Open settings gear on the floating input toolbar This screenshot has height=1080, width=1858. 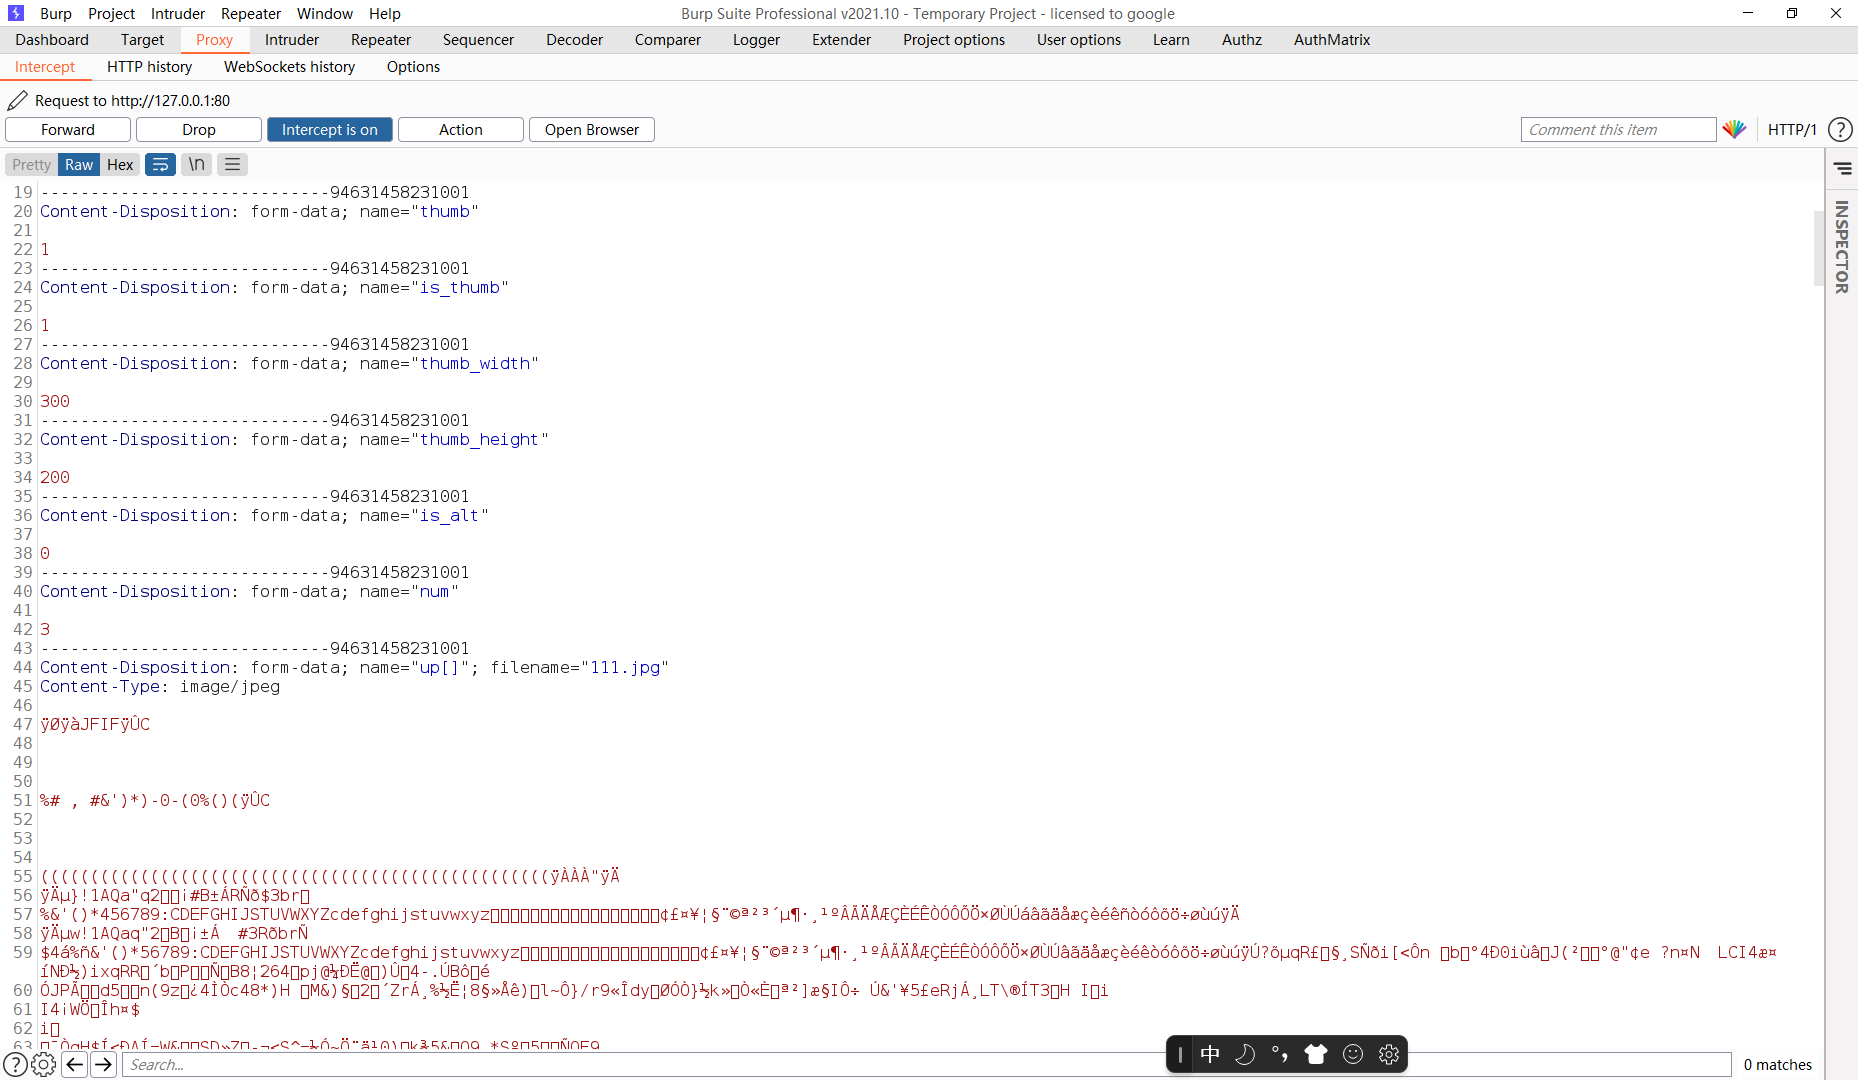[1388, 1053]
